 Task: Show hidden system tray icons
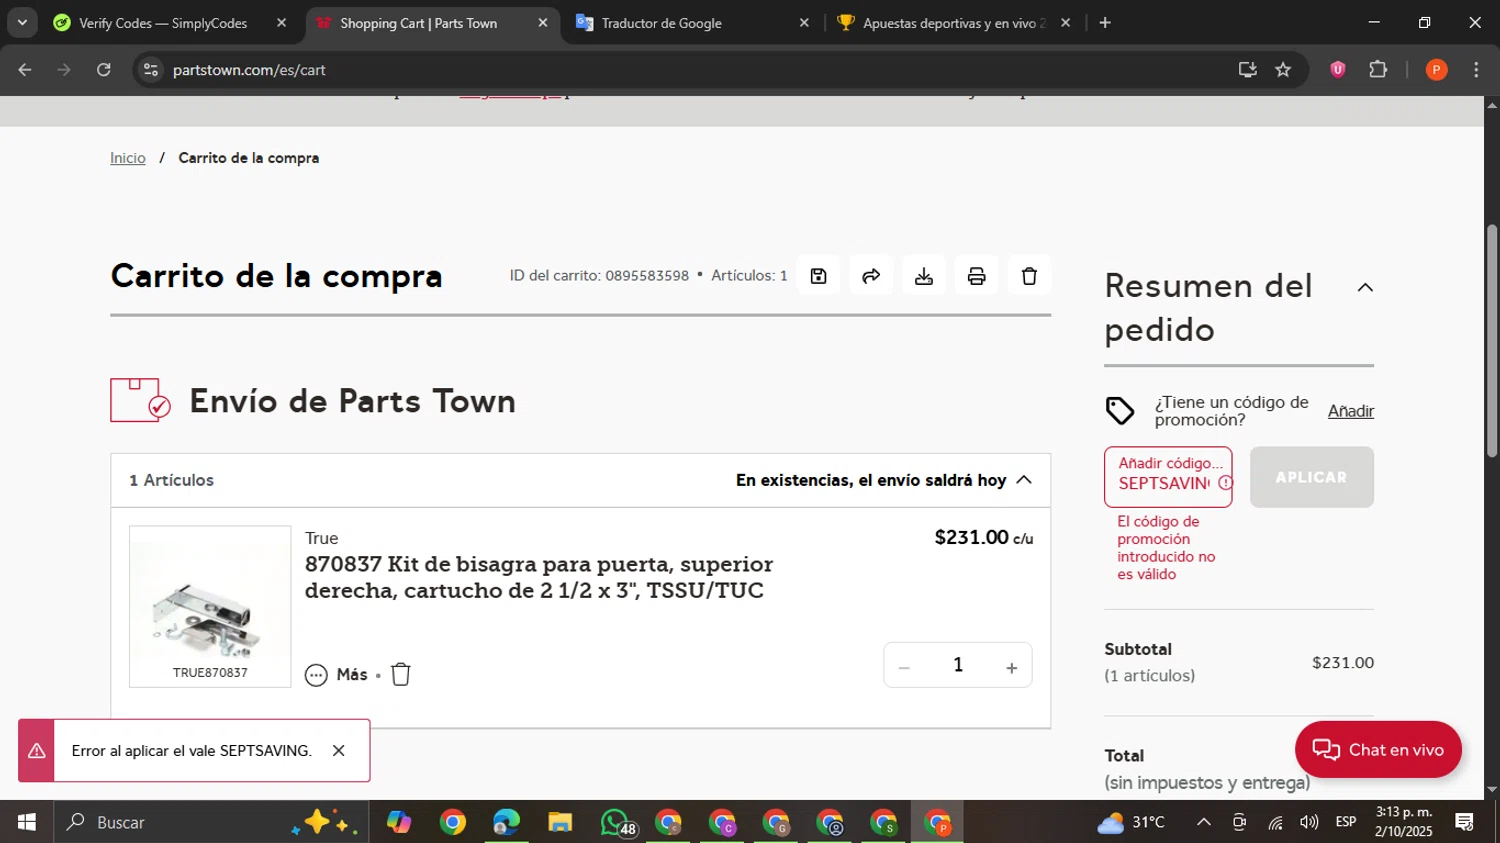[1204, 822]
